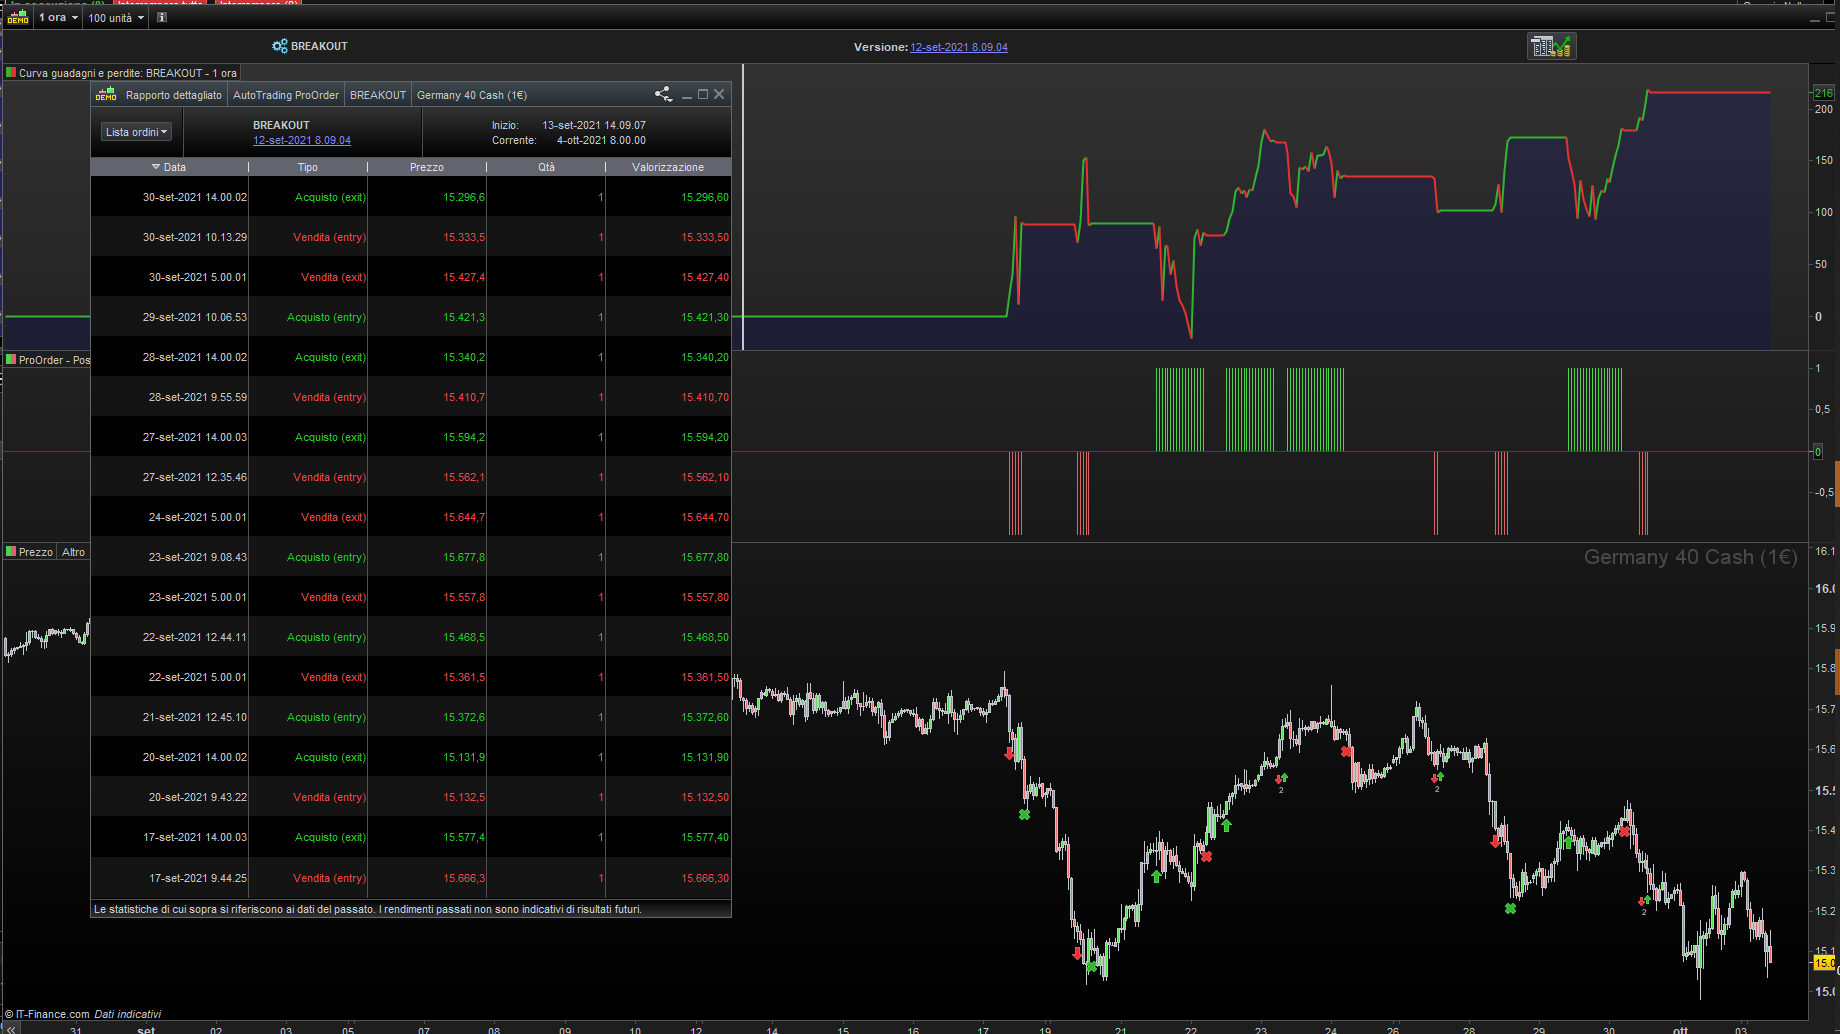The image size is (1840, 1034).
Task: Select the 23-set-2021 9.08.43 row
Action: (x=411, y=557)
